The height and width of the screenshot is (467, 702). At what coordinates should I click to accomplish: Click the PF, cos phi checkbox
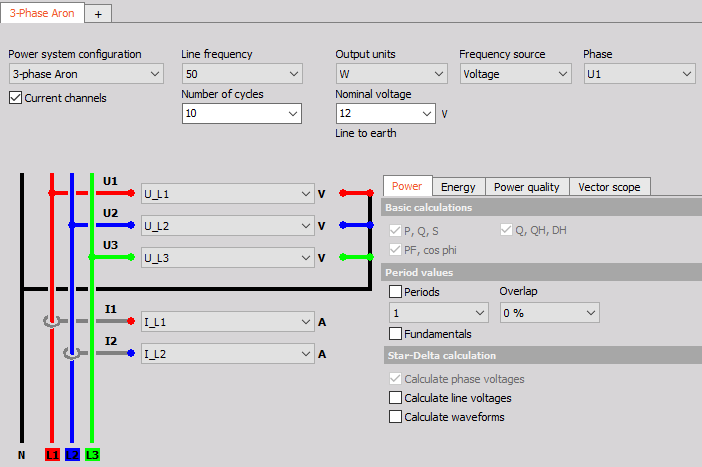pos(395,249)
